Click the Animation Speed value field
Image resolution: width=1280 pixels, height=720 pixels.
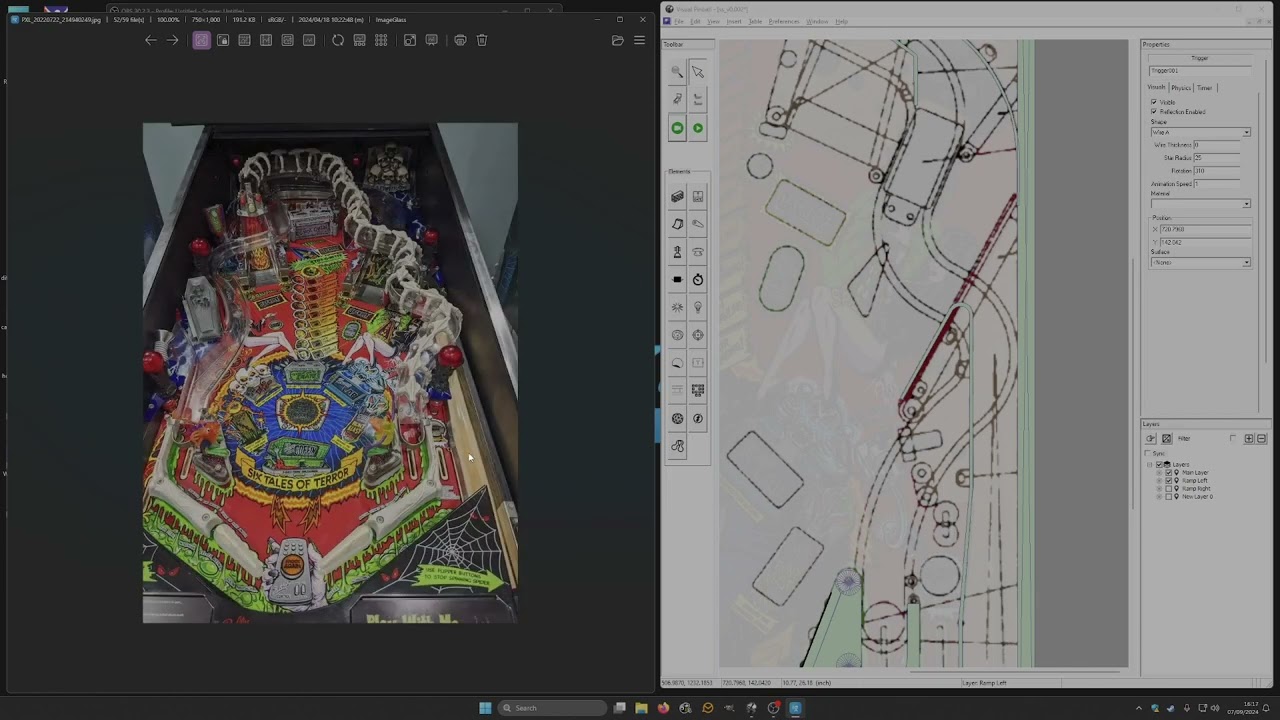pyautogui.click(x=1216, y=184)
